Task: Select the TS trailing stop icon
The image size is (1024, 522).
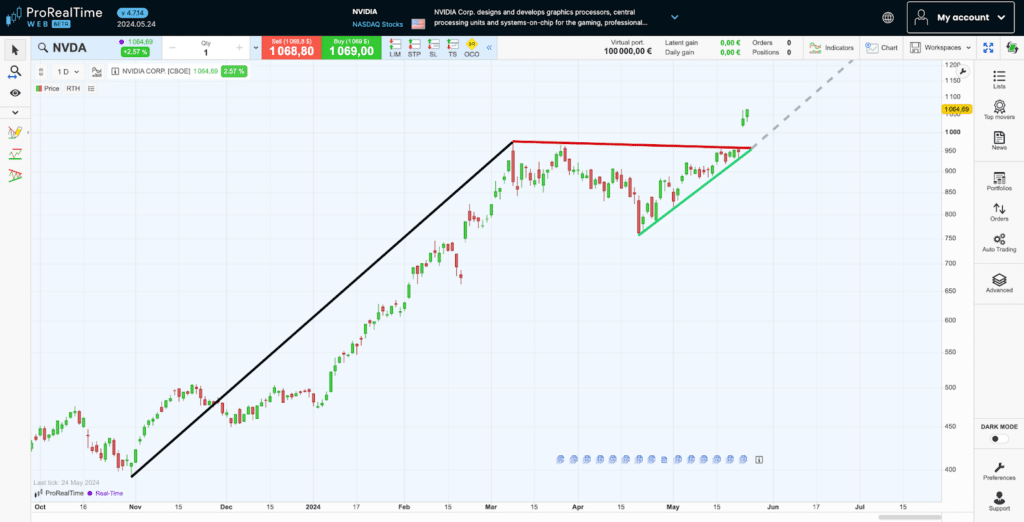Action: 453,48
